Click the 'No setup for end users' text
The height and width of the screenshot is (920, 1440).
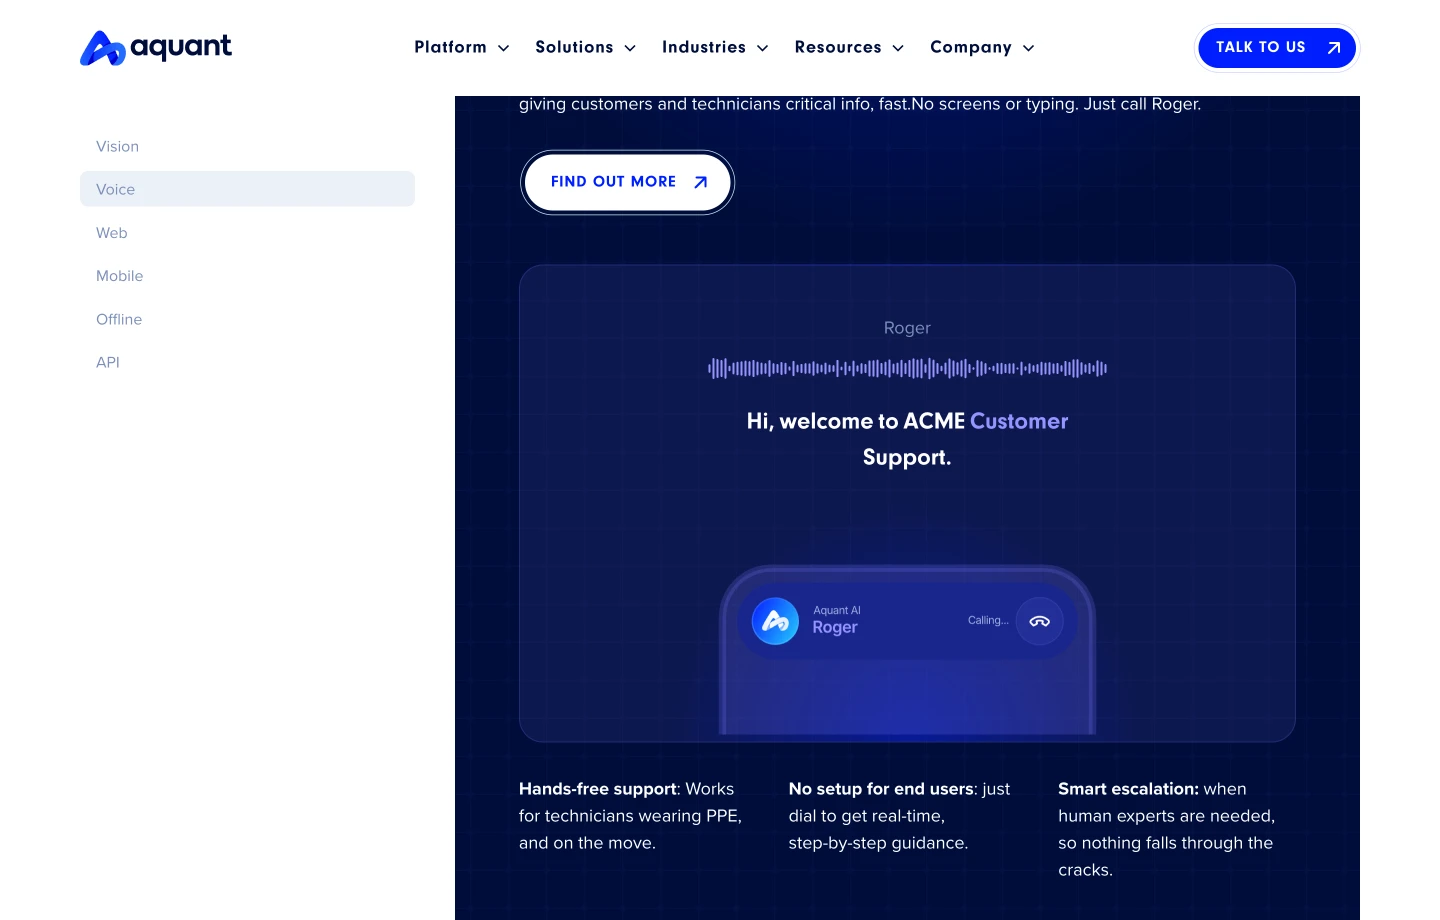[x=881, y=789]
